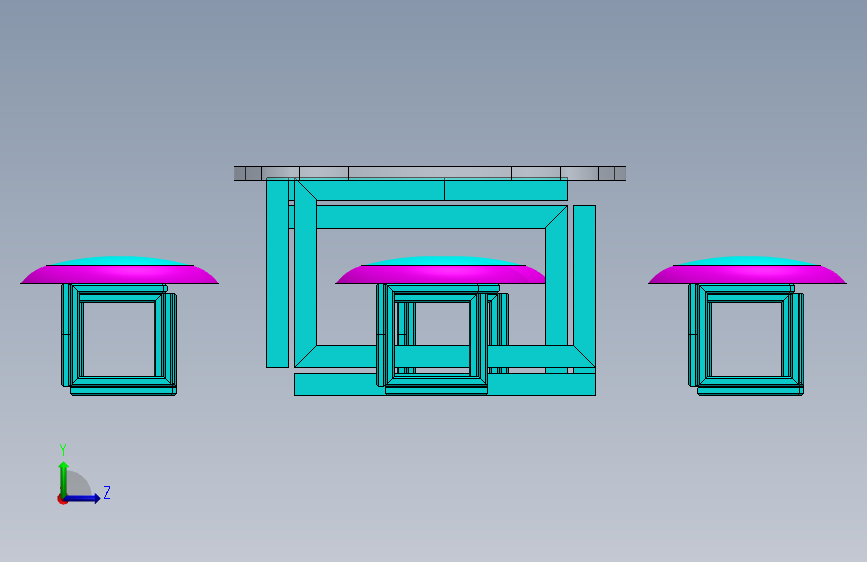Click the green Y axis arrow of triad
The height and width of the screenshot is (562, 867).
click(64, 478)
